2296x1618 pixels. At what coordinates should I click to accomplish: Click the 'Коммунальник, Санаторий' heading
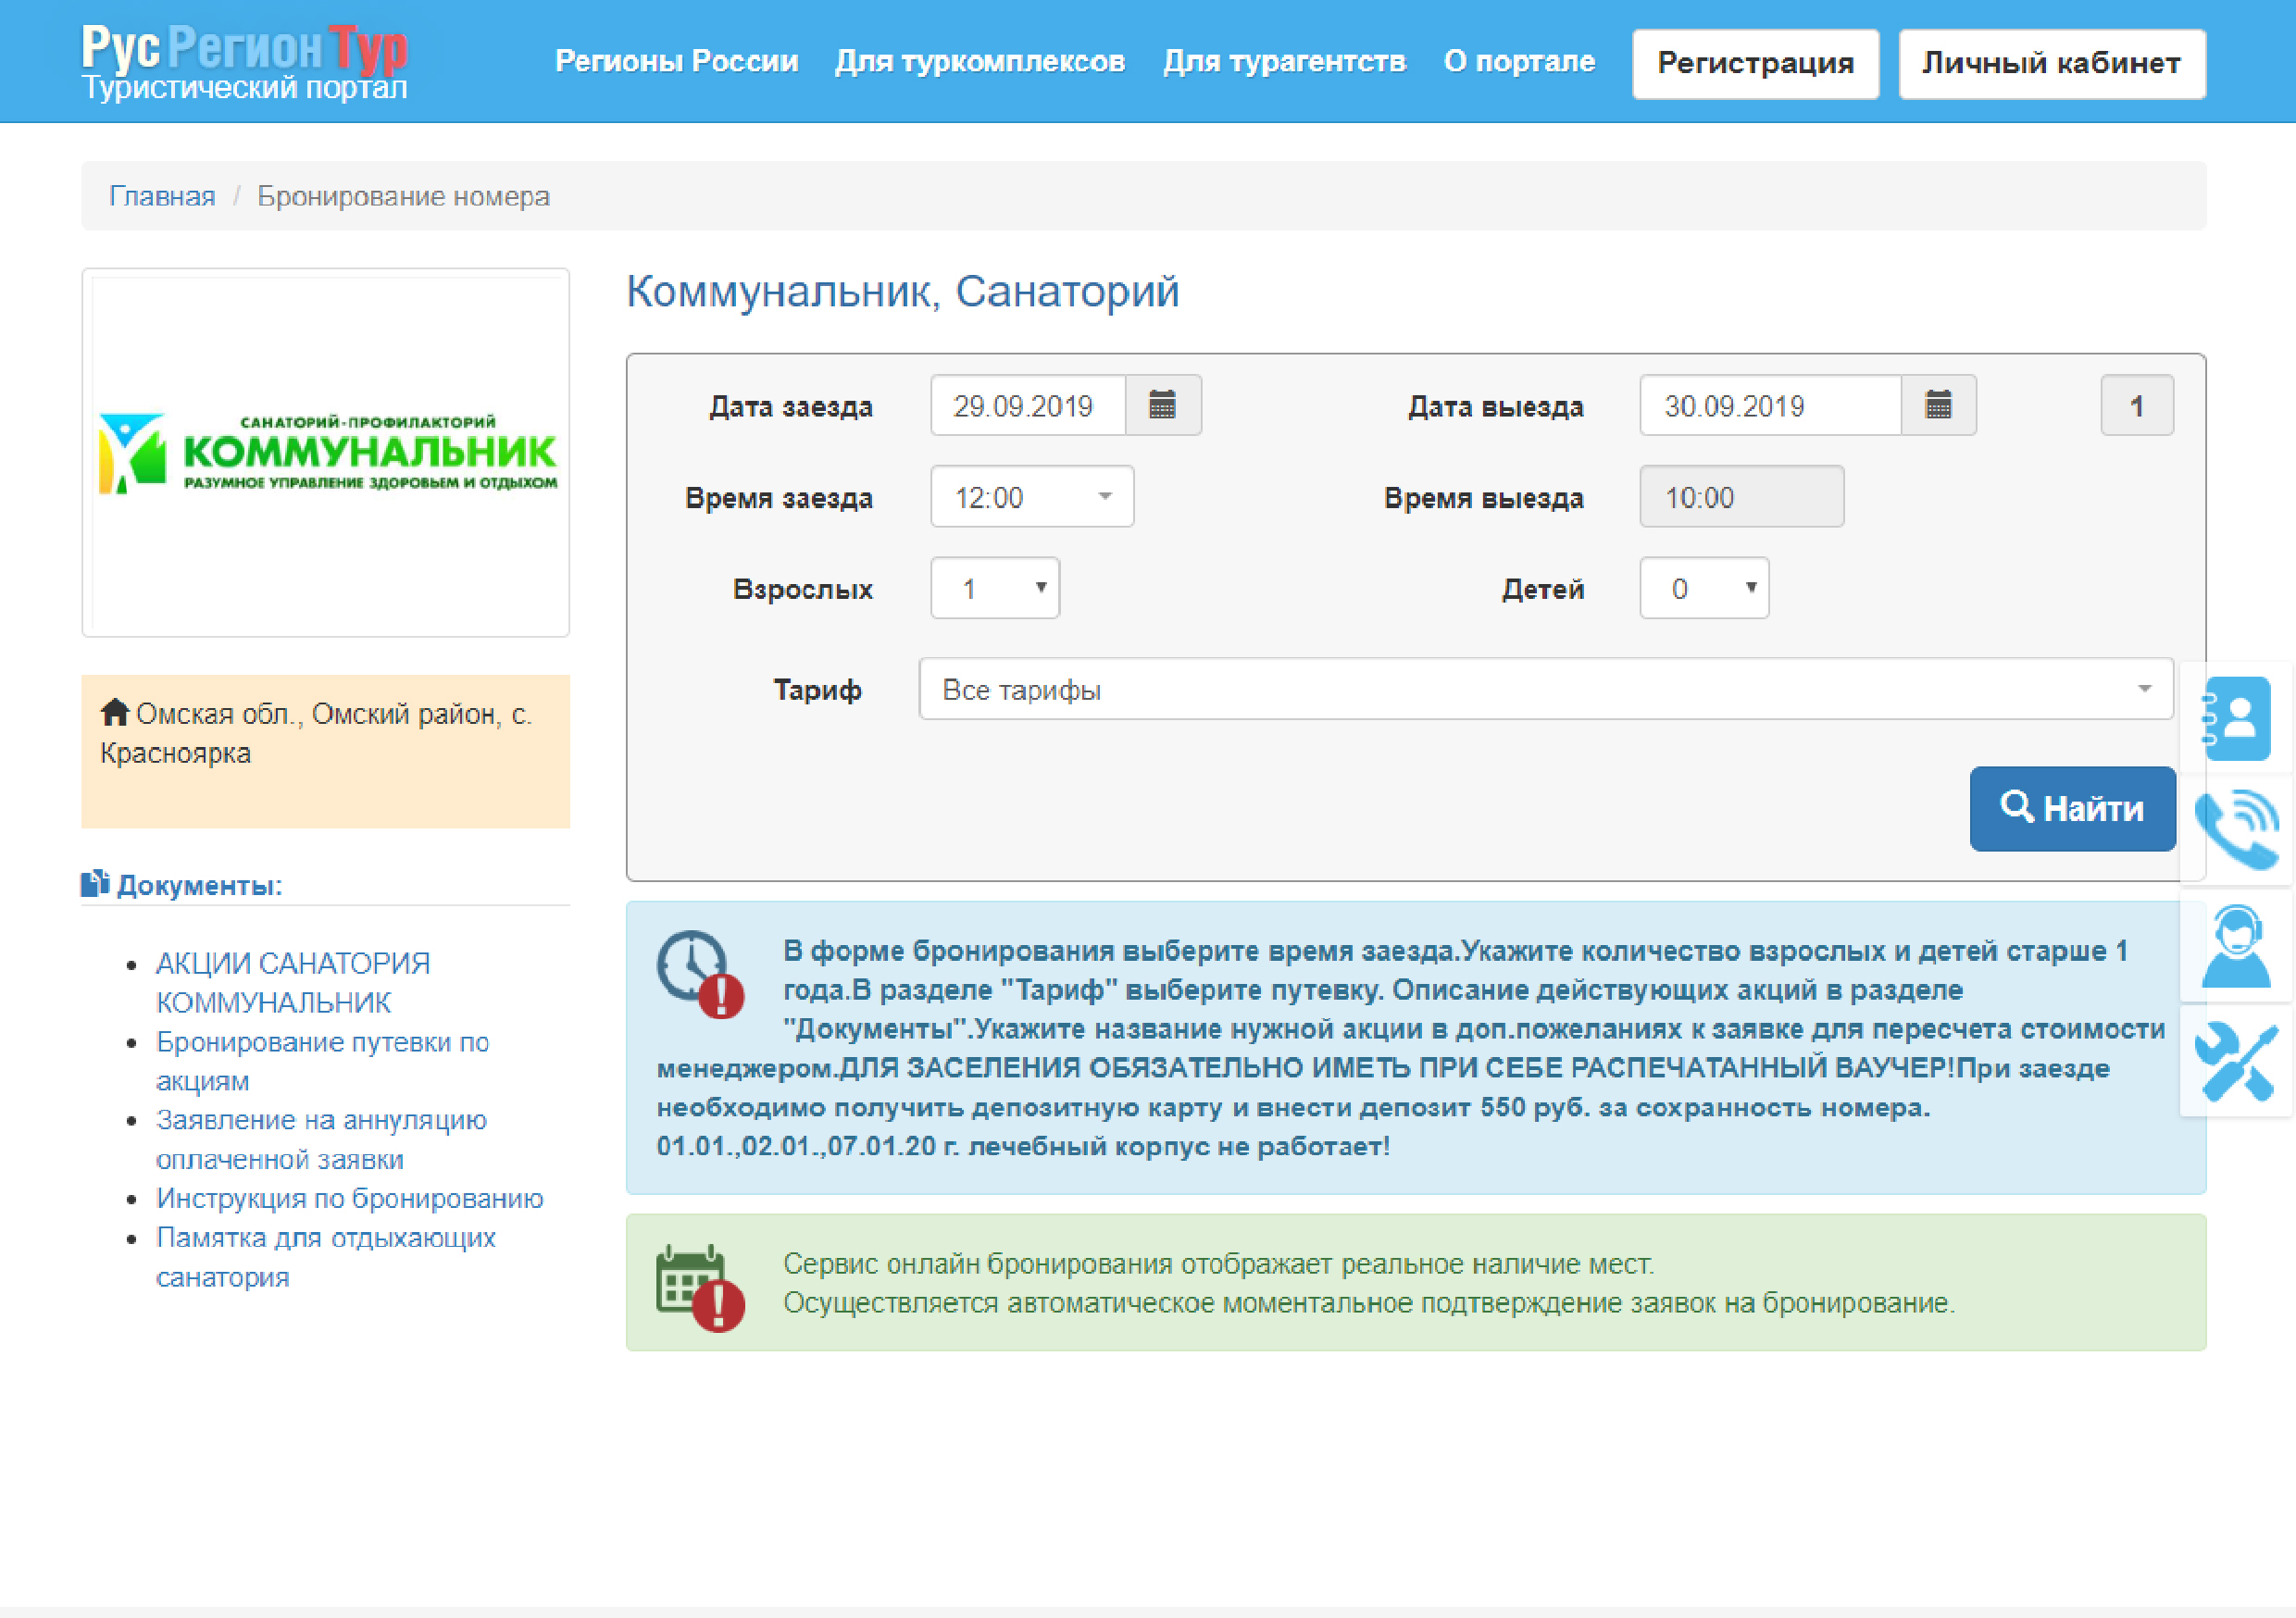pyautogui.click(x=903, y=292)
